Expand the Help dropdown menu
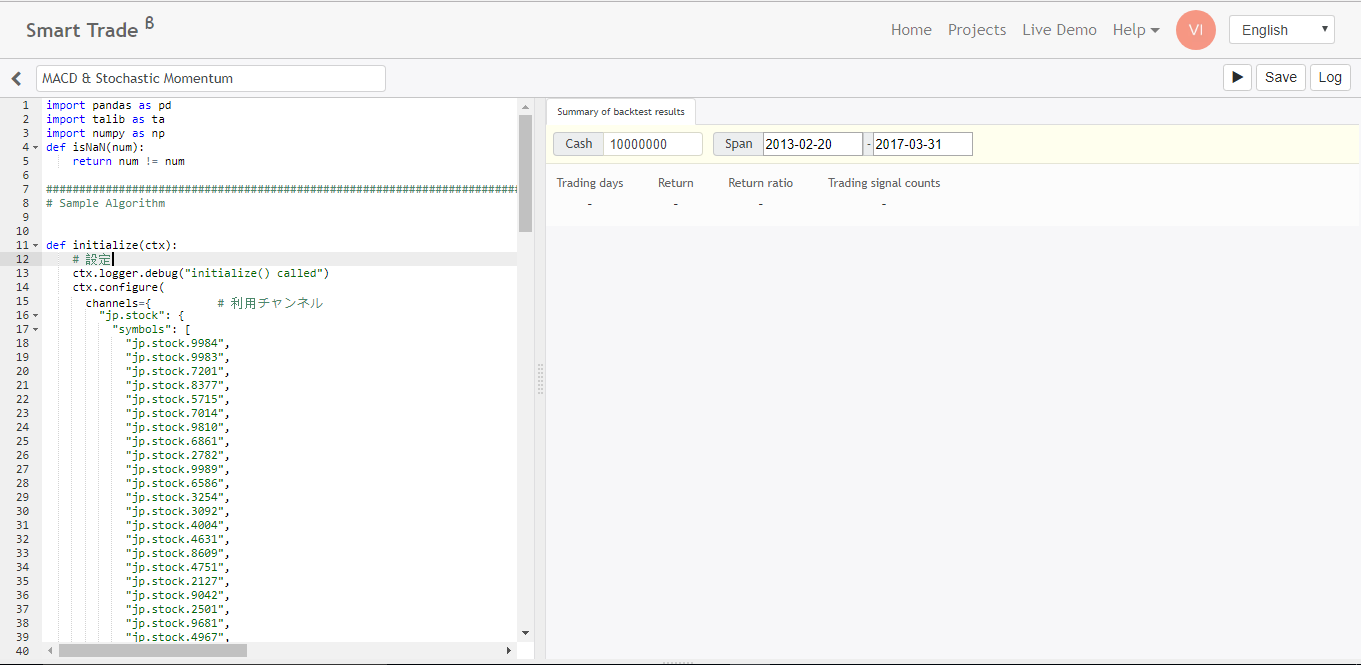1366x665 pixels. coord(1136,30)
